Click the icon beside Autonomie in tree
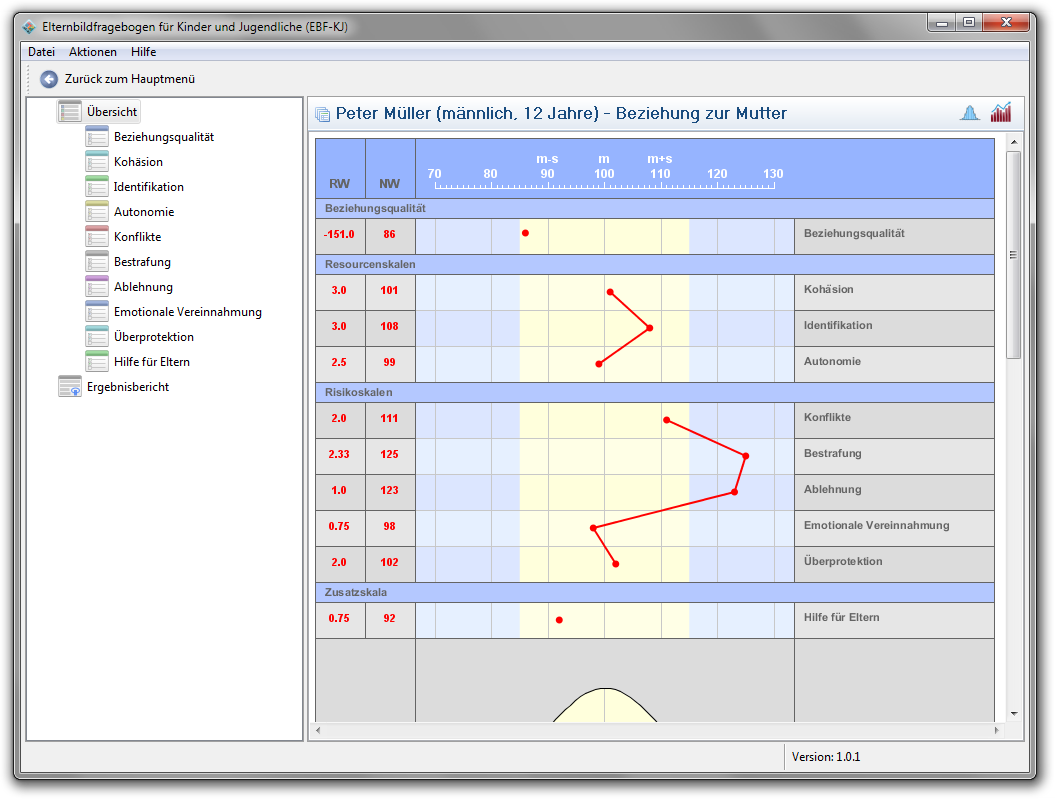 pos(97,211)
